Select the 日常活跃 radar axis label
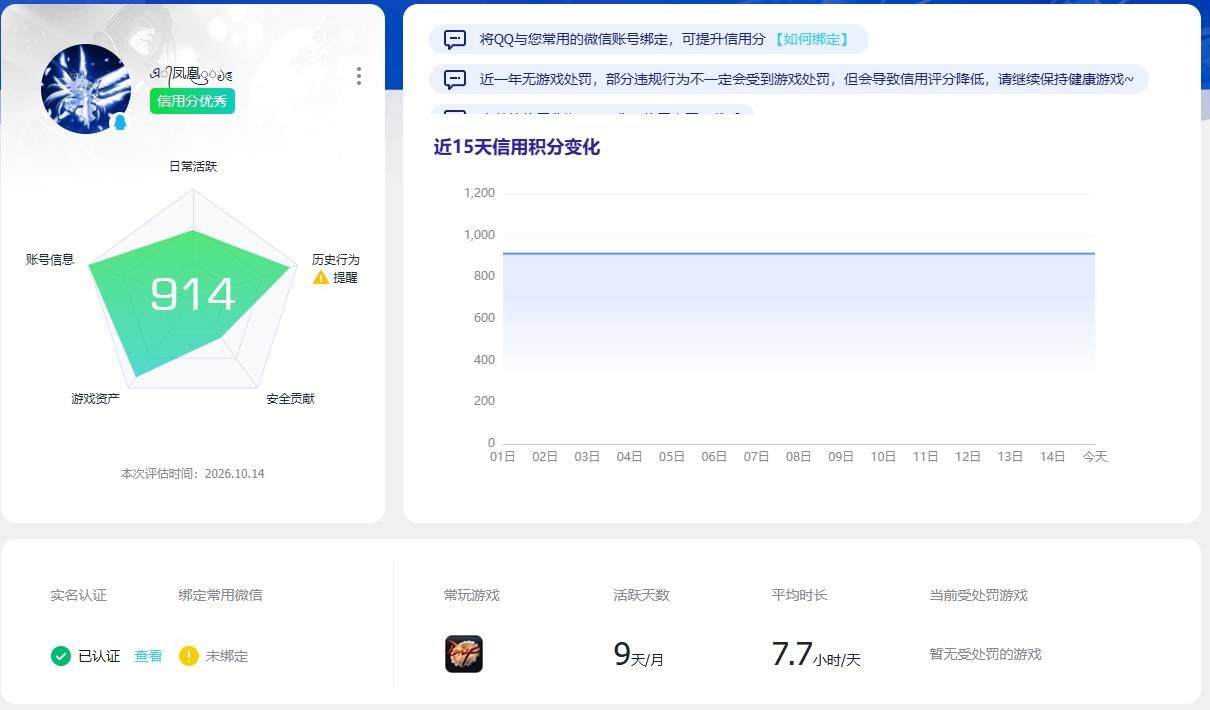Image resolution: width=1210 pixels, height=710 pixels. pyautogui.click(x=193, y=166)
